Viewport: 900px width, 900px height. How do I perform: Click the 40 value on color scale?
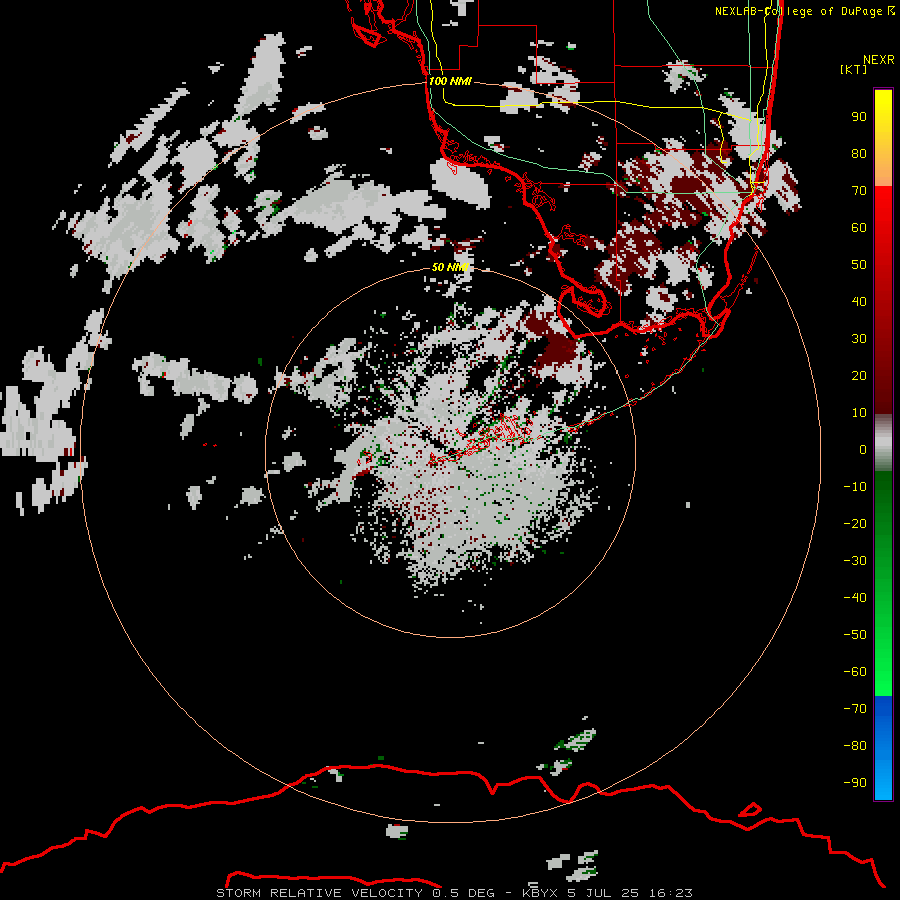pyautogui.click(x=859, y=301)
